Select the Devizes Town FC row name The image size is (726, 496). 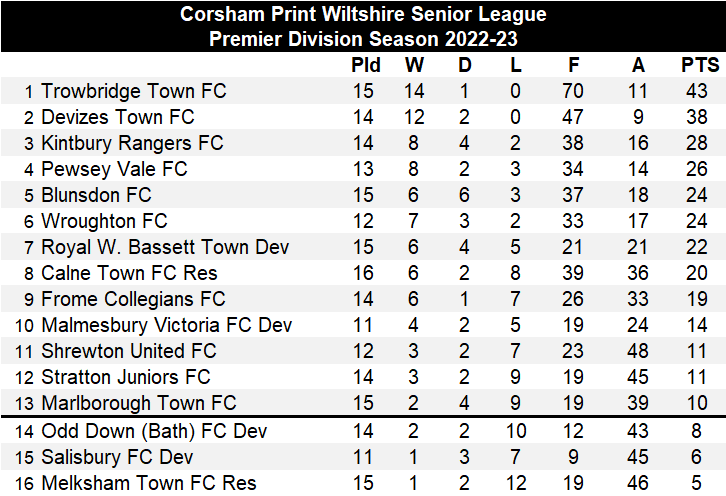click(118, 117)
